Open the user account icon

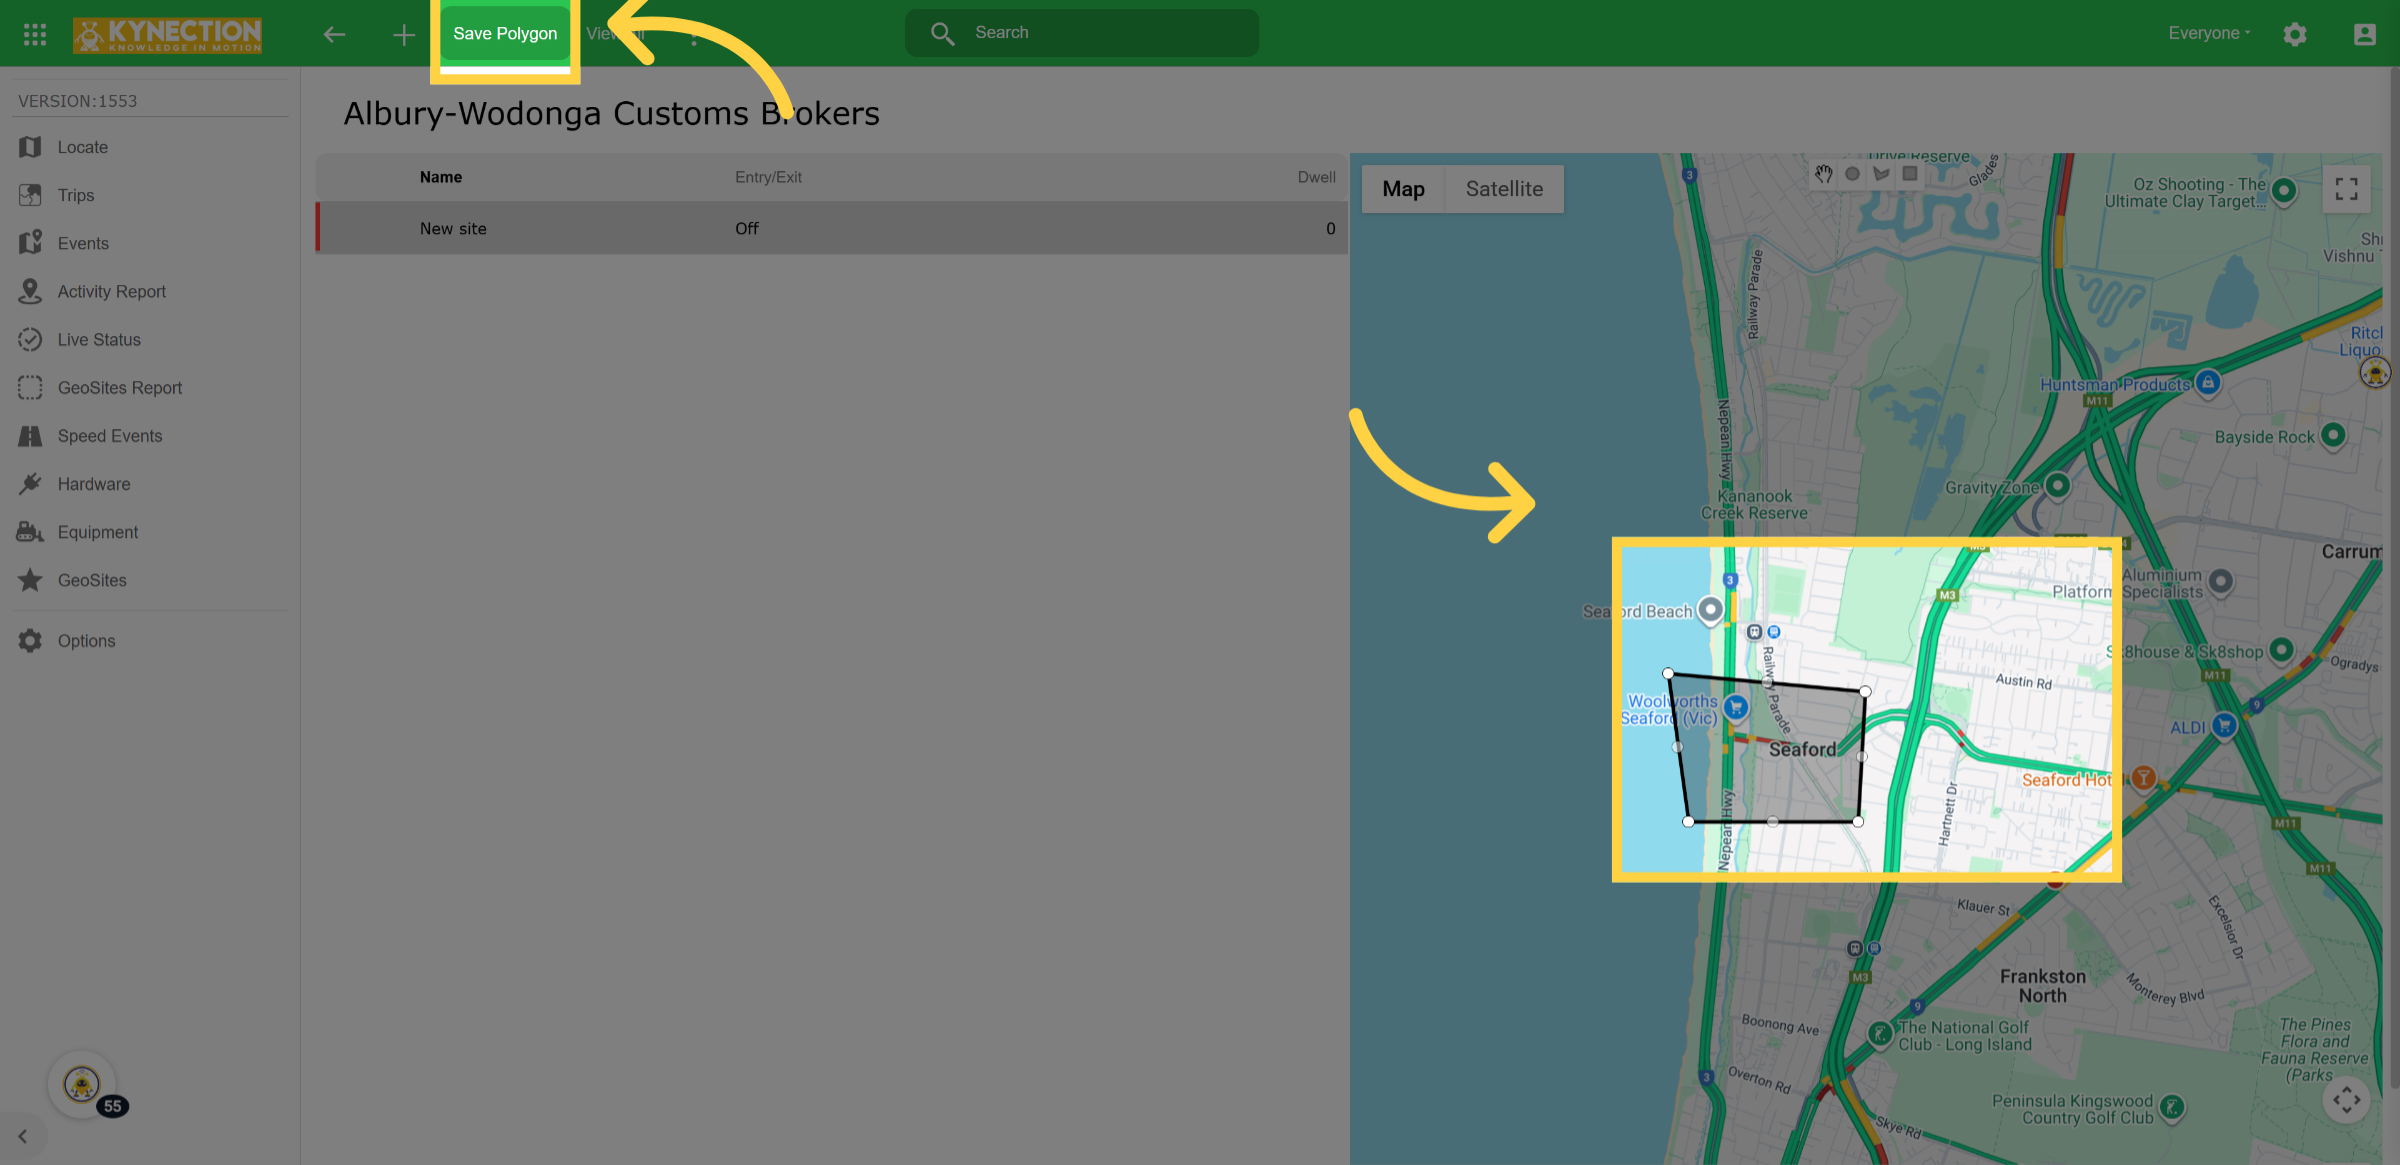coord(2364,34)
